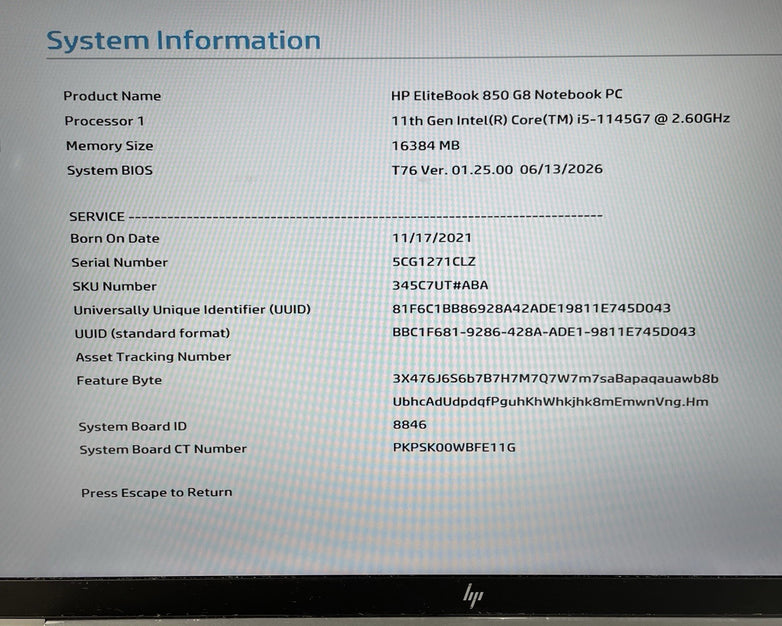Click the '11/17/2021' date value
Screen dimensions: 782x626
(432, 237)
